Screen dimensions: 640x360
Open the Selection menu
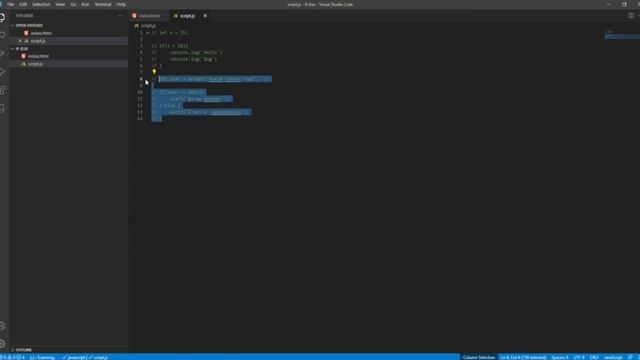pyautogui.click(x=41, y=4)
